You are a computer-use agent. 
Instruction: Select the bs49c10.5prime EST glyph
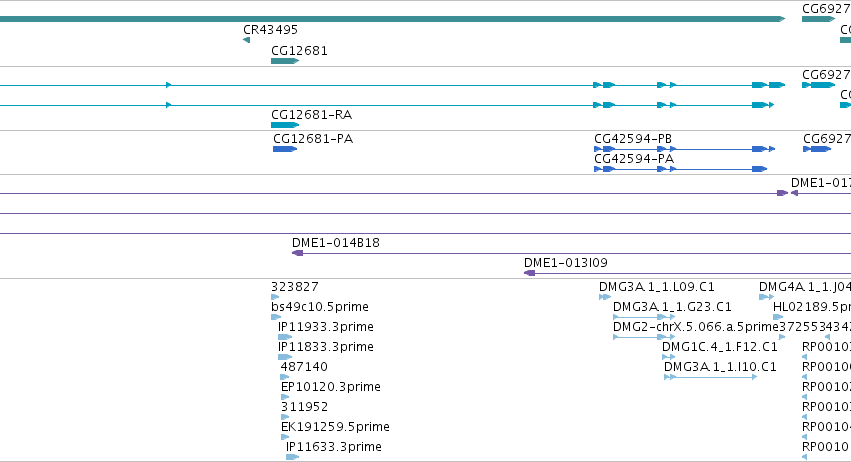(276, 317)
